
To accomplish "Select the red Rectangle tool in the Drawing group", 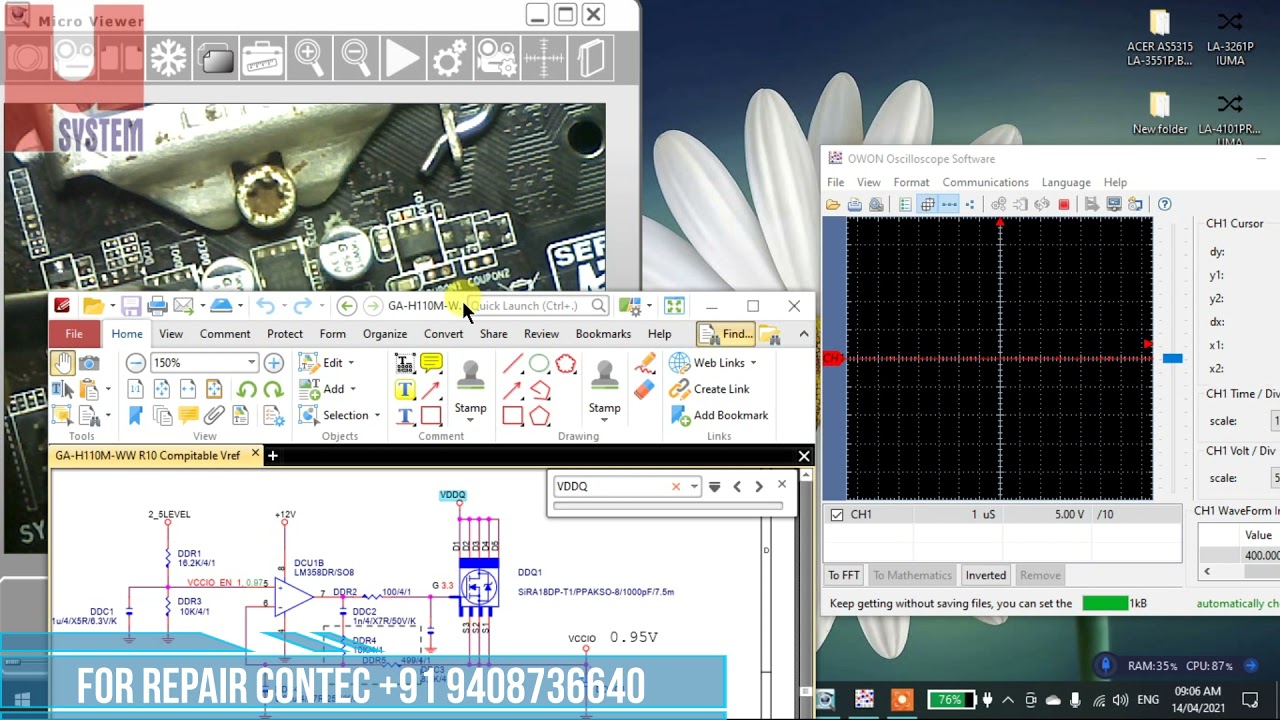I will pyautogui.click(x=512, y=415).
